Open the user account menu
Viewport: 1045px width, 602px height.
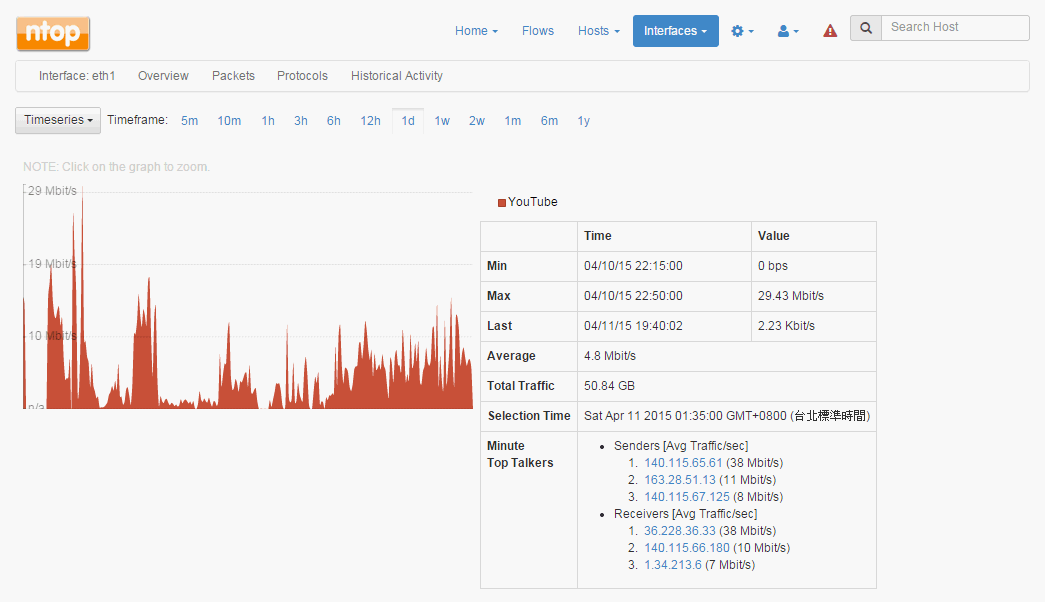click(788, 31)
